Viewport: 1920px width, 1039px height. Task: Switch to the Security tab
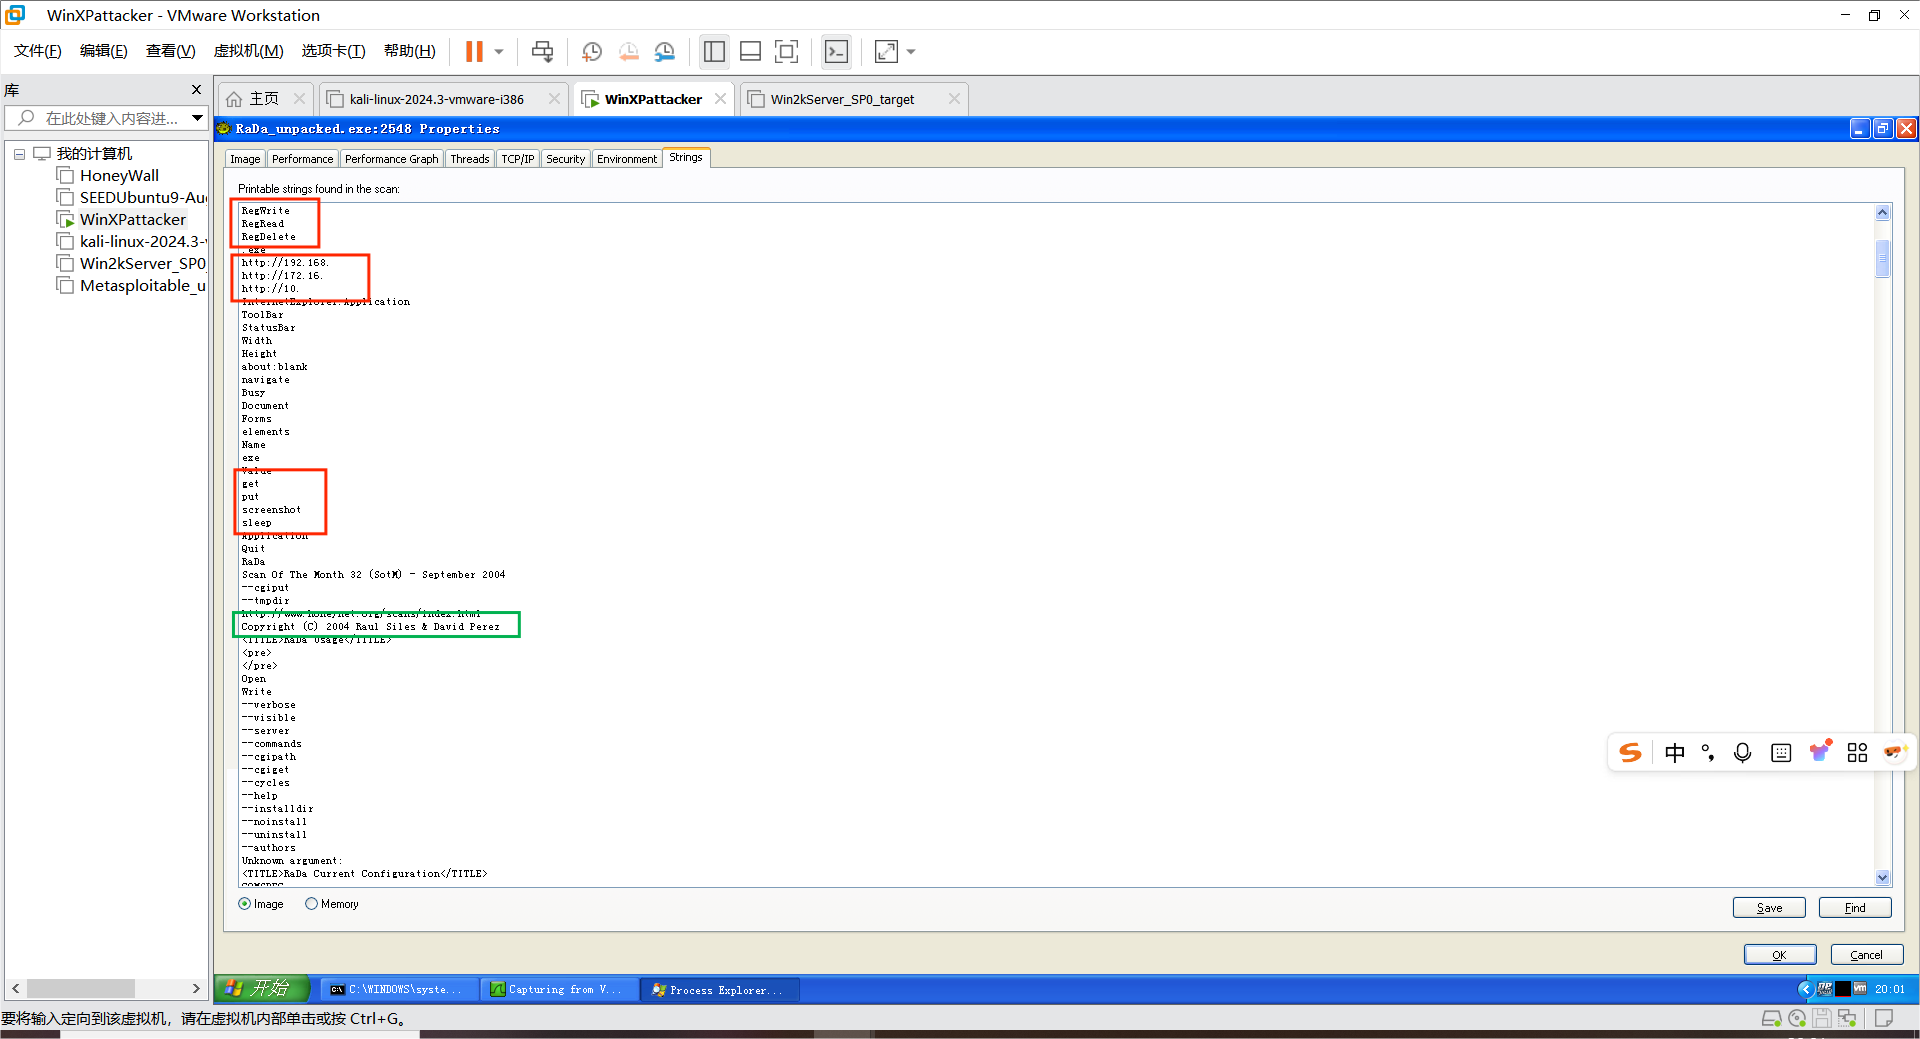[565, 159]
